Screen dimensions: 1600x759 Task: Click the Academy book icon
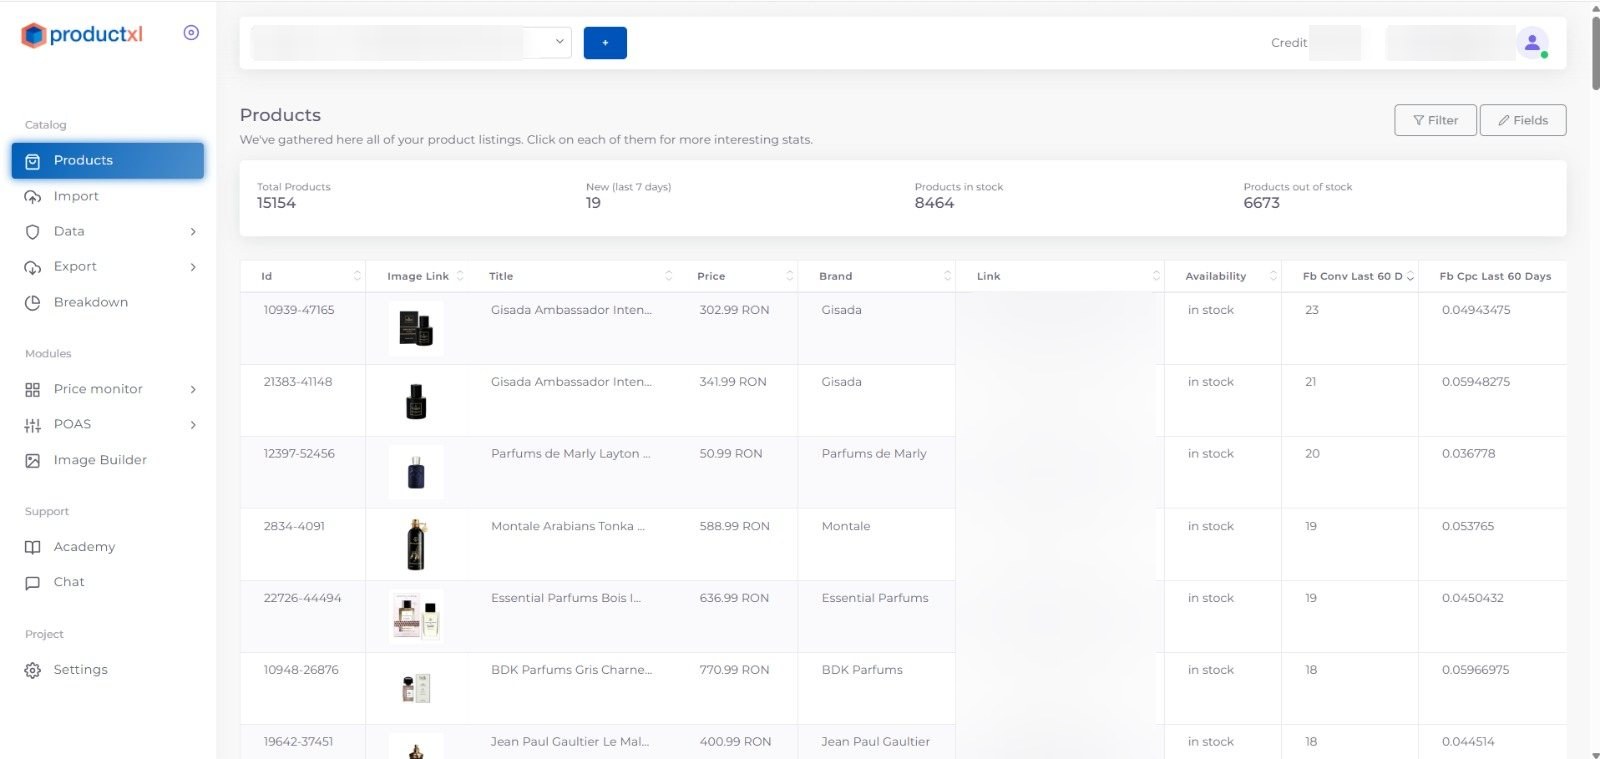[33, 548]
